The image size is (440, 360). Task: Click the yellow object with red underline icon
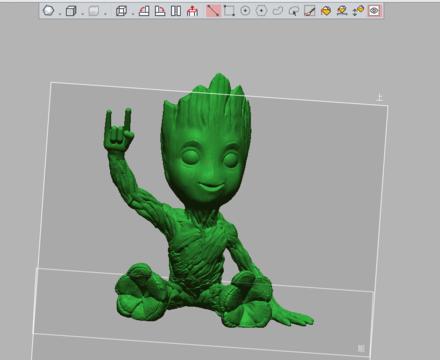(x=342, y=11)
